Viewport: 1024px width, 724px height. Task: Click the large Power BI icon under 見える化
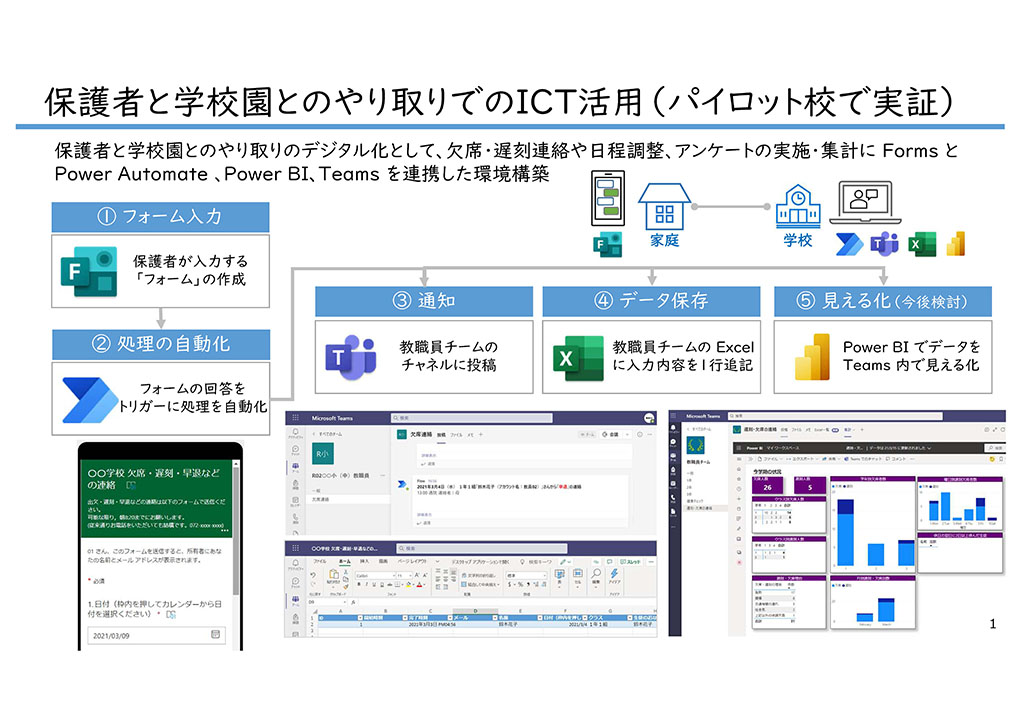(812, 356)
